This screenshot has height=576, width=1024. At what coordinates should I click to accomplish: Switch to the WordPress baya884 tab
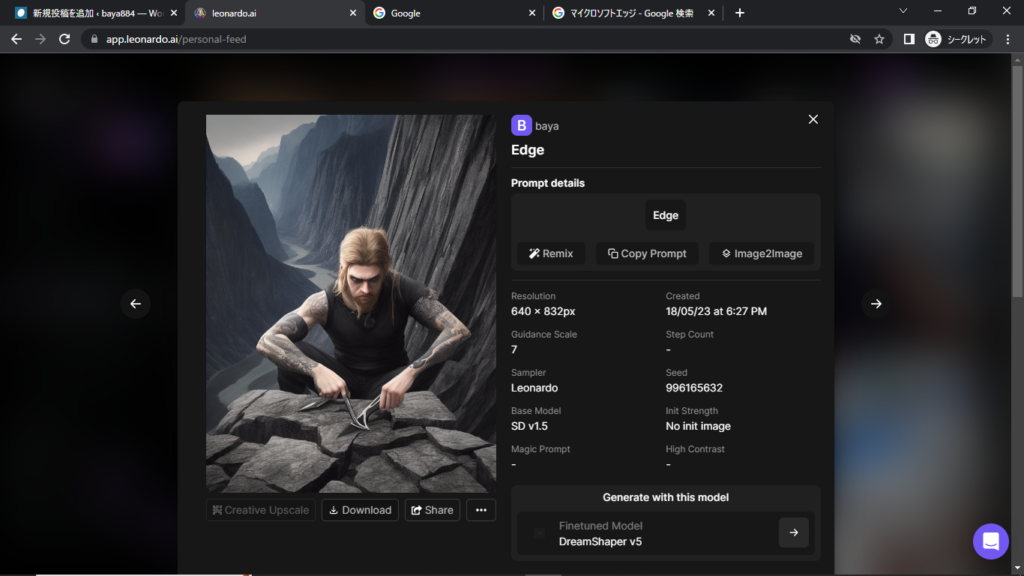click(x=90, y=13)
